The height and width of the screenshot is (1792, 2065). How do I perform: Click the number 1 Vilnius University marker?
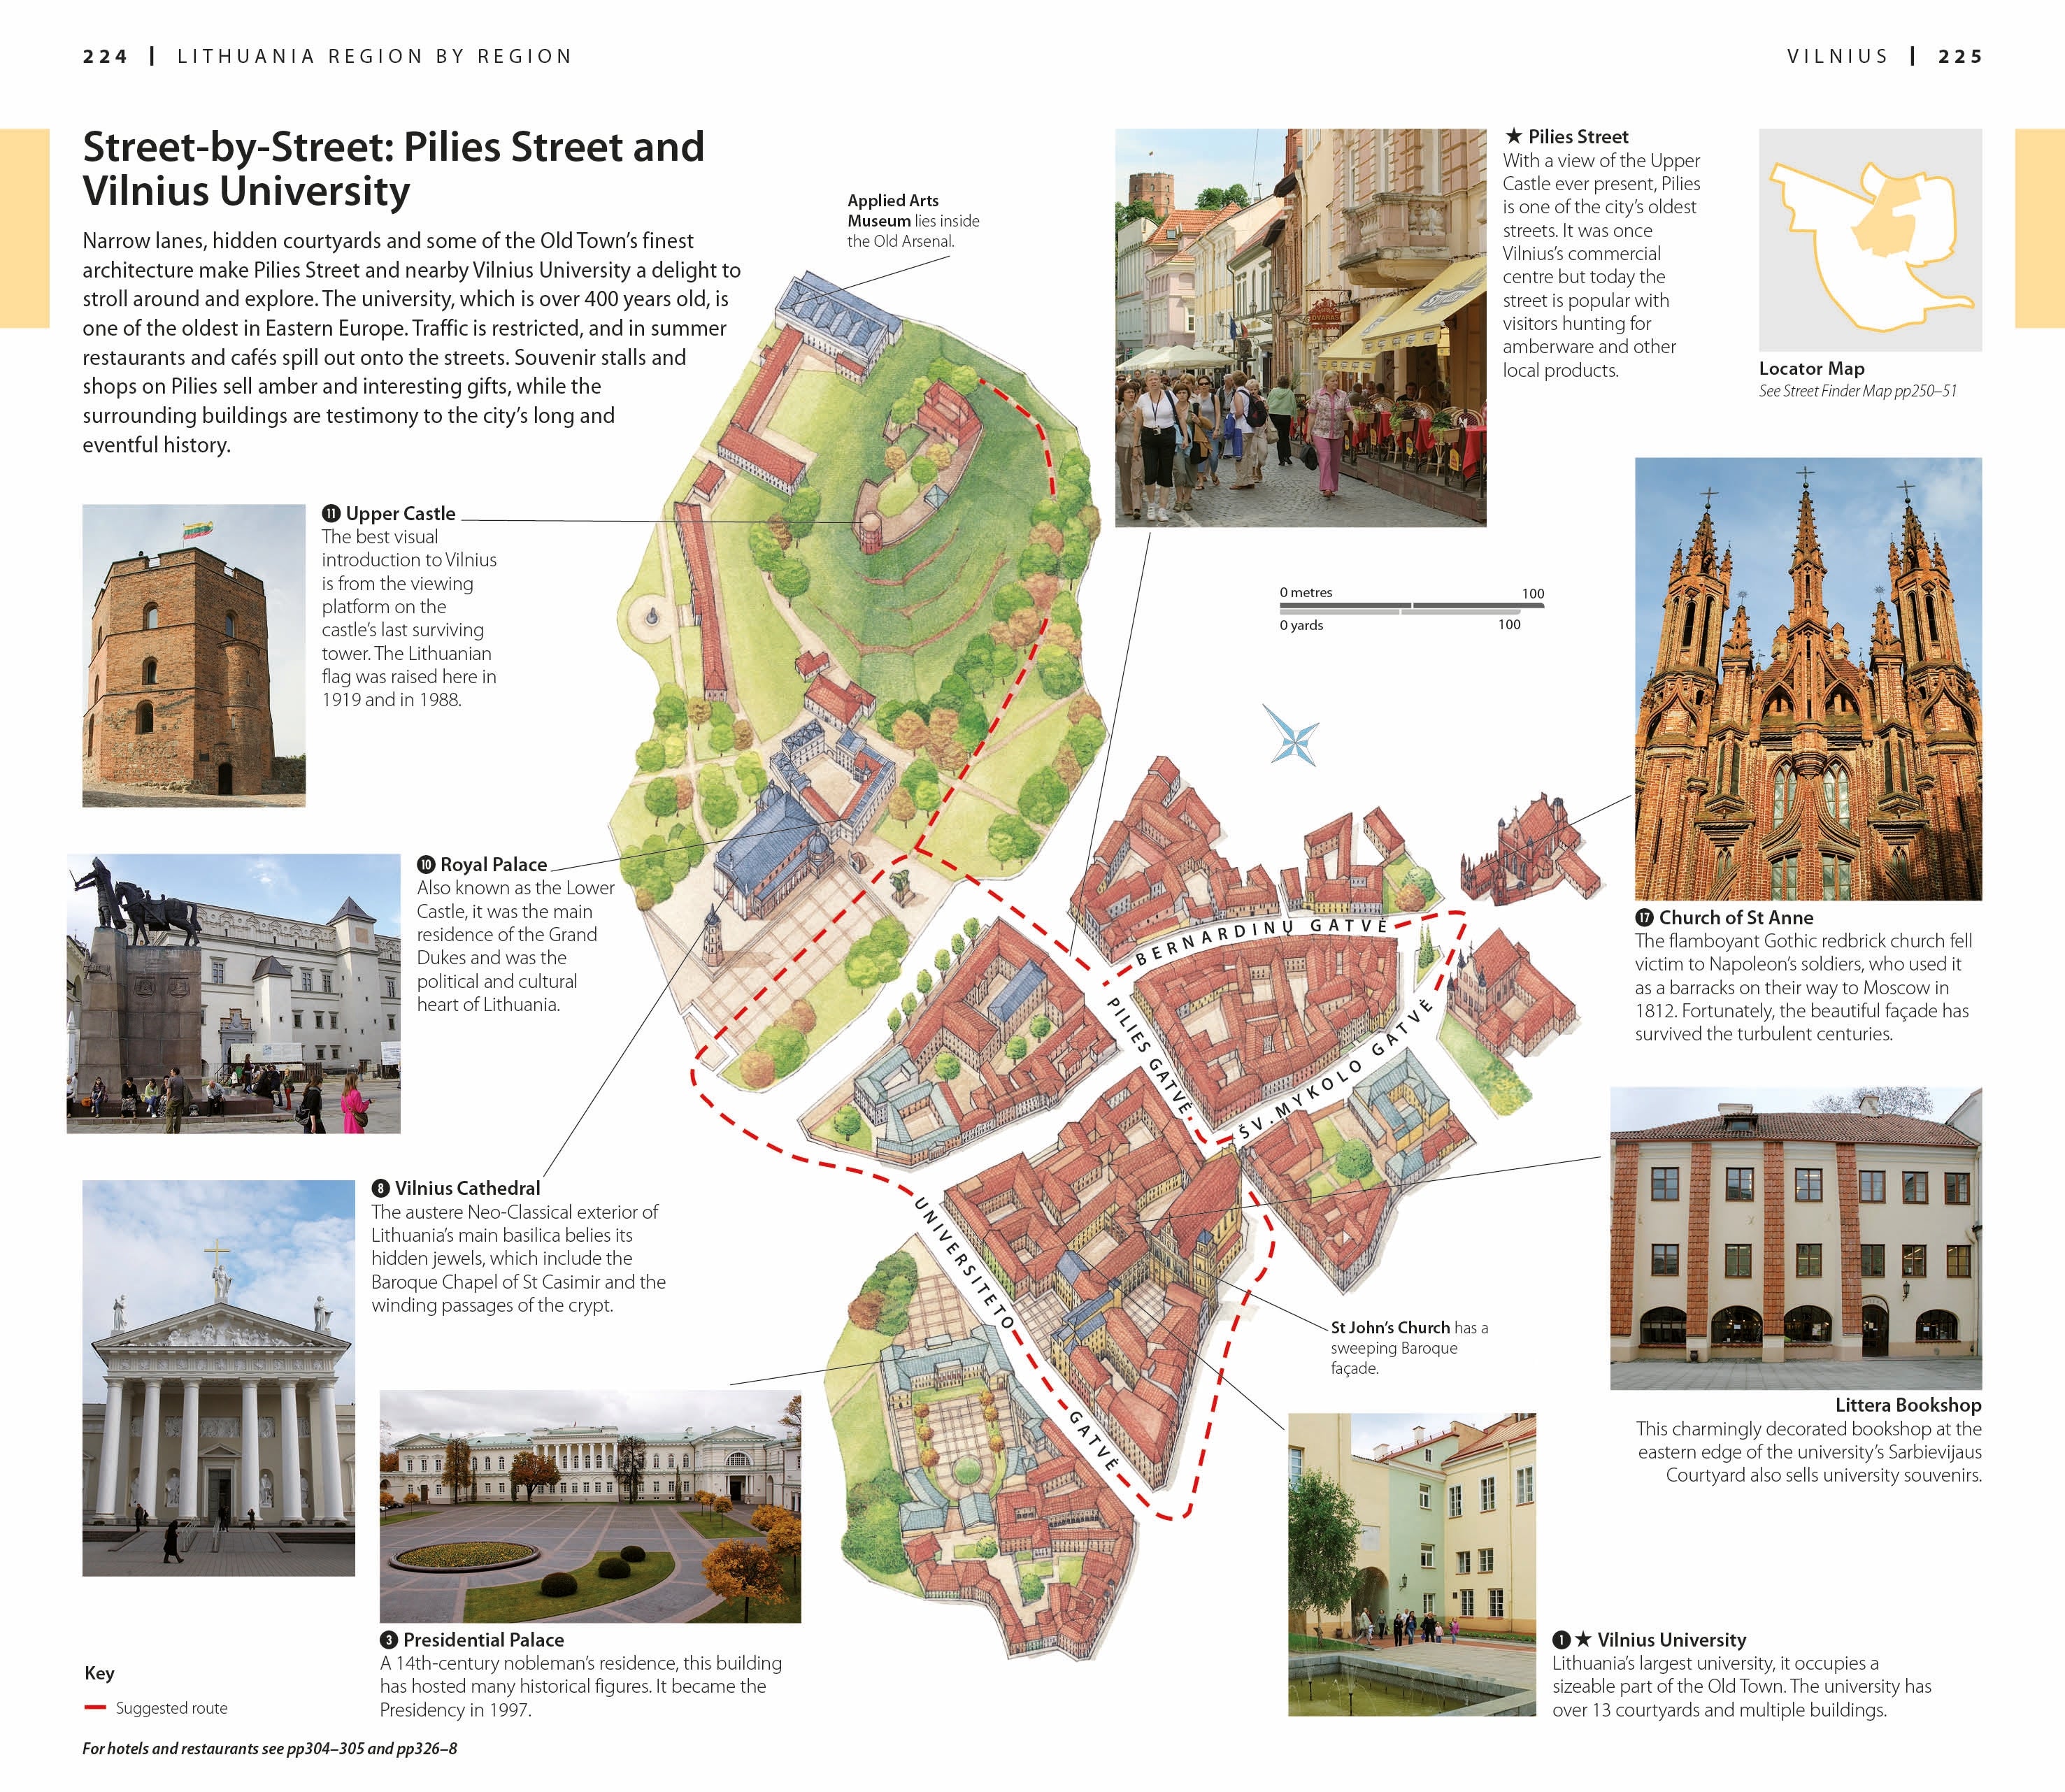coord(1561,1640)
